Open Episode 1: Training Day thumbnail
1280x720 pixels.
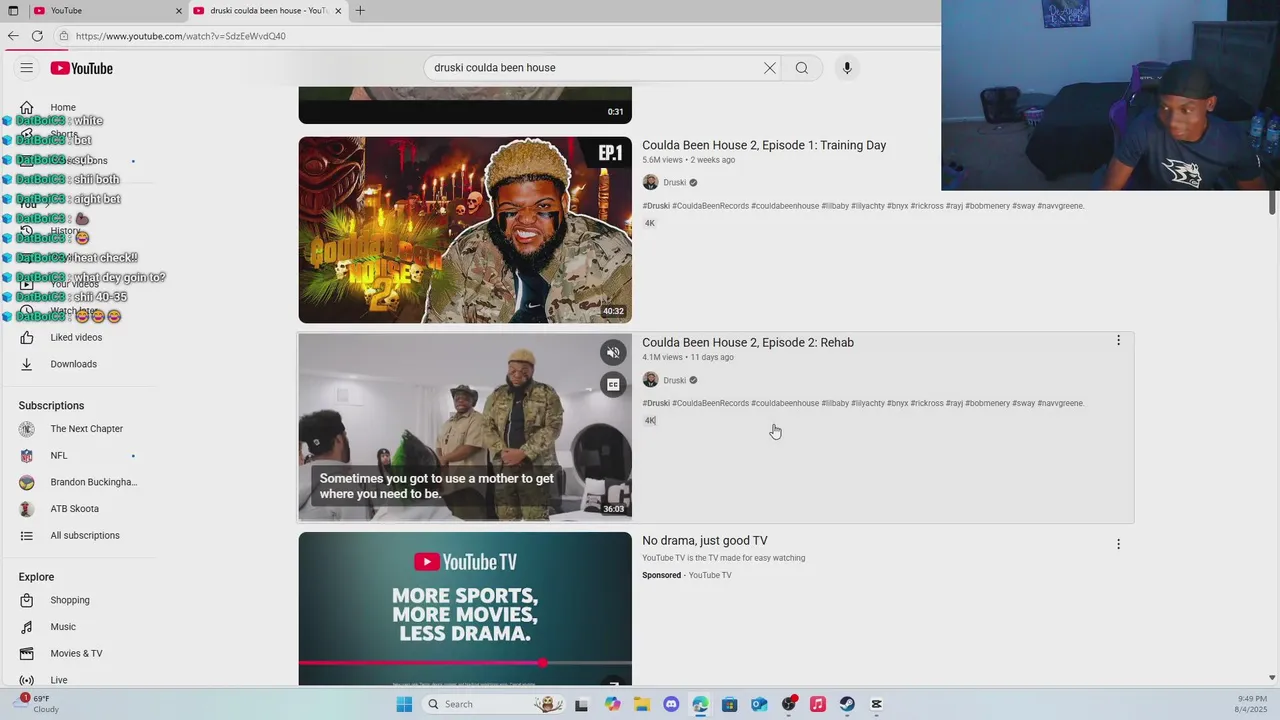point(465,230)
